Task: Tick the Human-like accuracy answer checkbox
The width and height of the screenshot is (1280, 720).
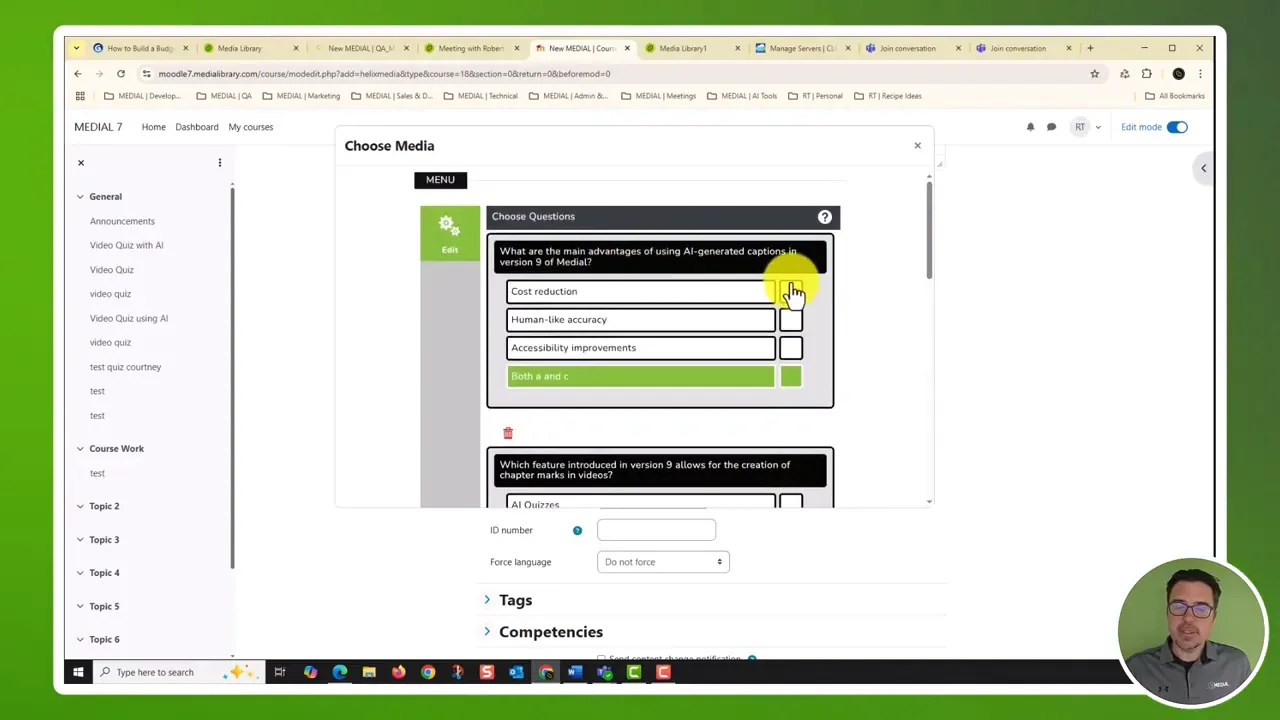Action: (x=791, y=320)
